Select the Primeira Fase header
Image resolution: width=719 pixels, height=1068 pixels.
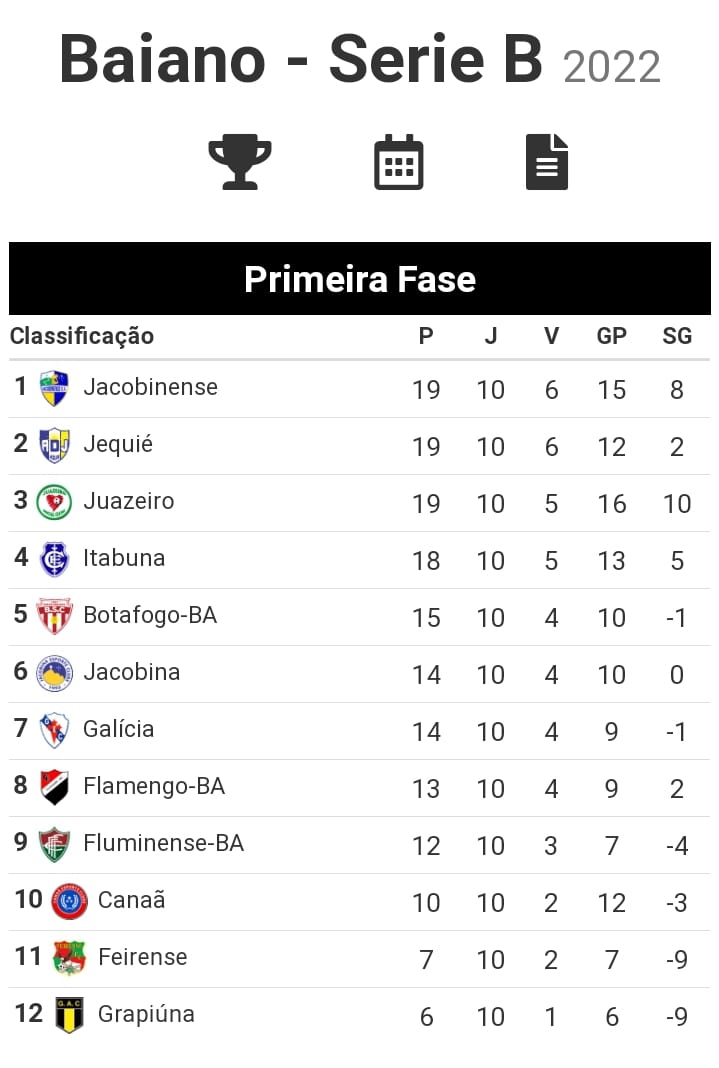(x=360, y=279)
